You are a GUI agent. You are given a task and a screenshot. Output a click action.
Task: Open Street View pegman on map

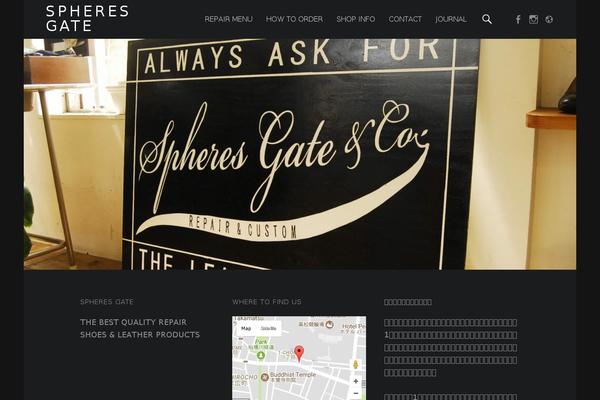pyautogui.click(x=355, y=364)
